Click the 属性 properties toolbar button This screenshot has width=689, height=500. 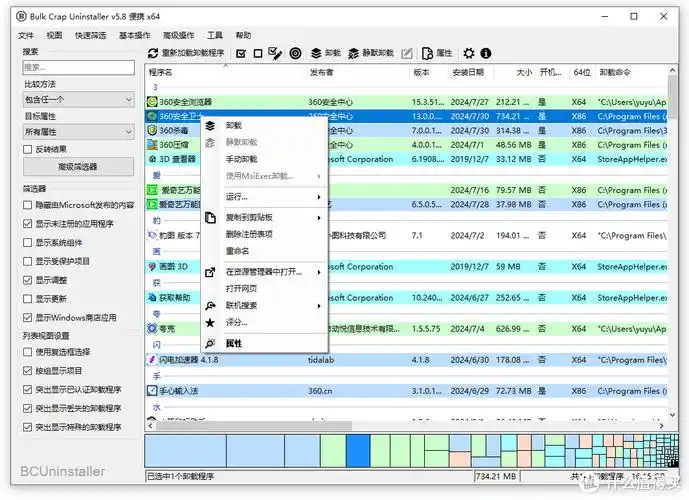click(437, 53)
